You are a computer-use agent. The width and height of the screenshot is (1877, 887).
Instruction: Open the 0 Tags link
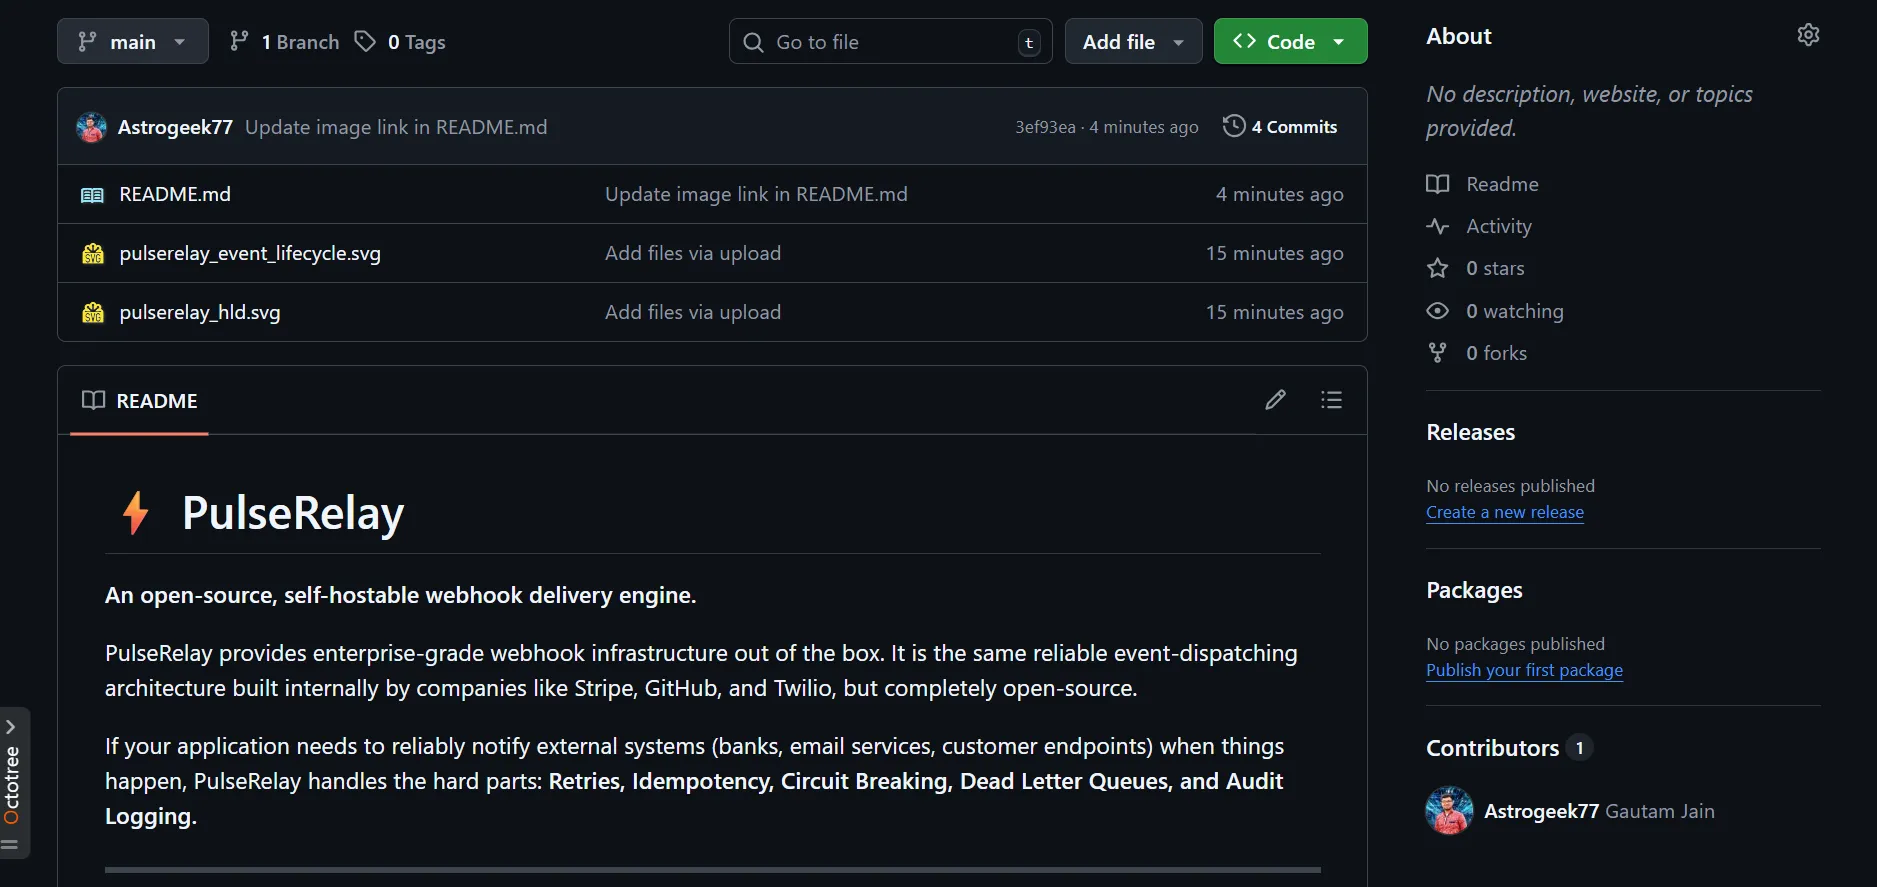point(400,42)
